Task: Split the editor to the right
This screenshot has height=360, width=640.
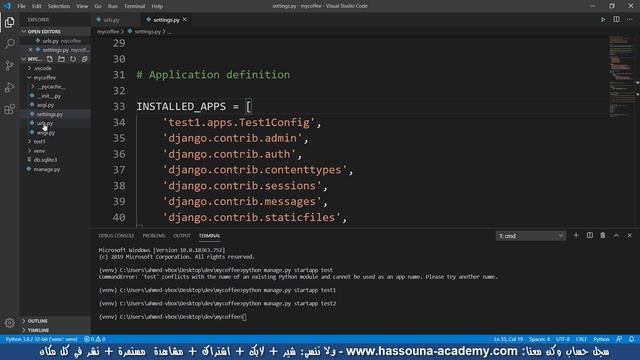Action: [x=616, y=20]
